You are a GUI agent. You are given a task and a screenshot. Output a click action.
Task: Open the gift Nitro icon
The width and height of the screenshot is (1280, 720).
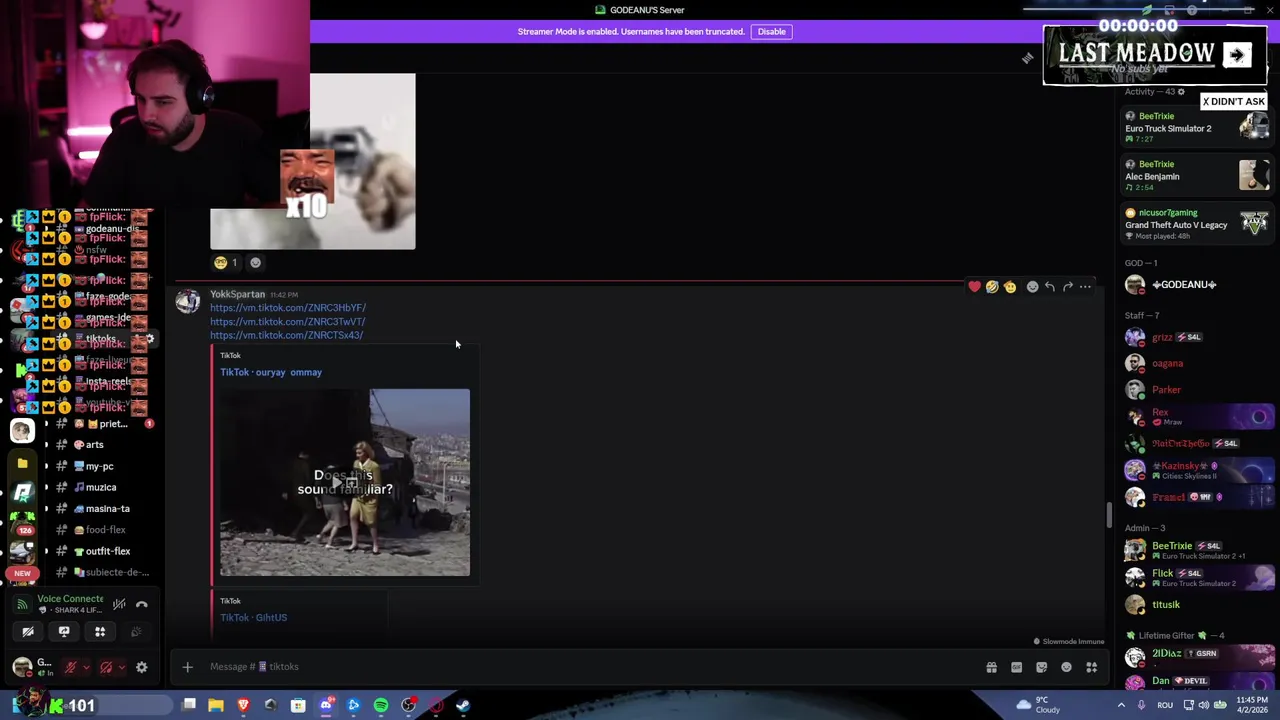(x=991, y=667)
